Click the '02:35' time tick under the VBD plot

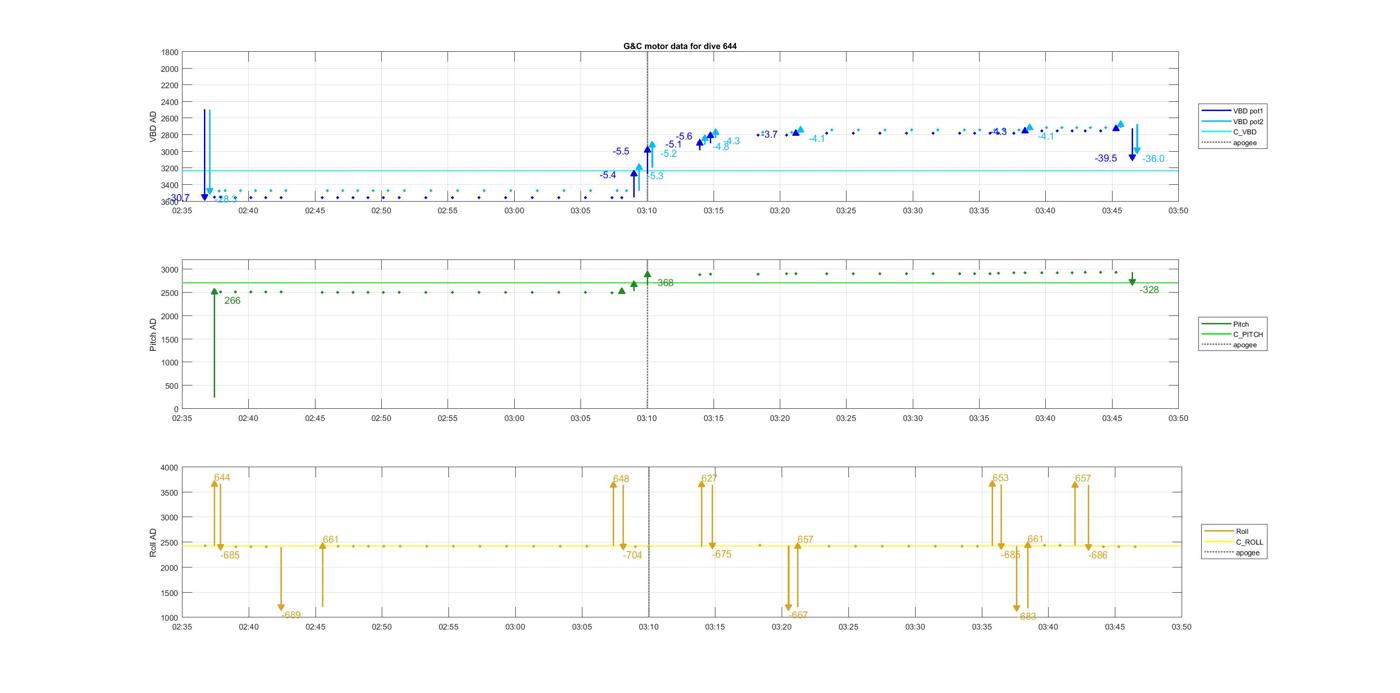point(182,210)
